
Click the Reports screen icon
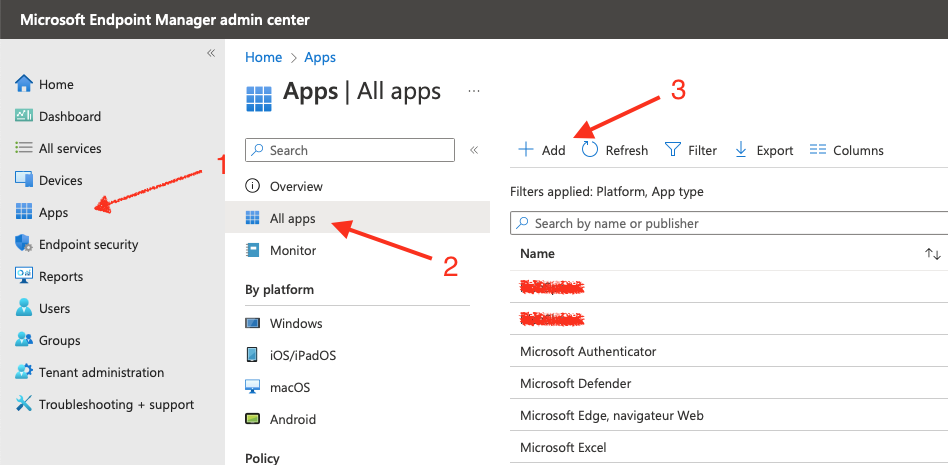pyautogui.click(x=24, y=276)
